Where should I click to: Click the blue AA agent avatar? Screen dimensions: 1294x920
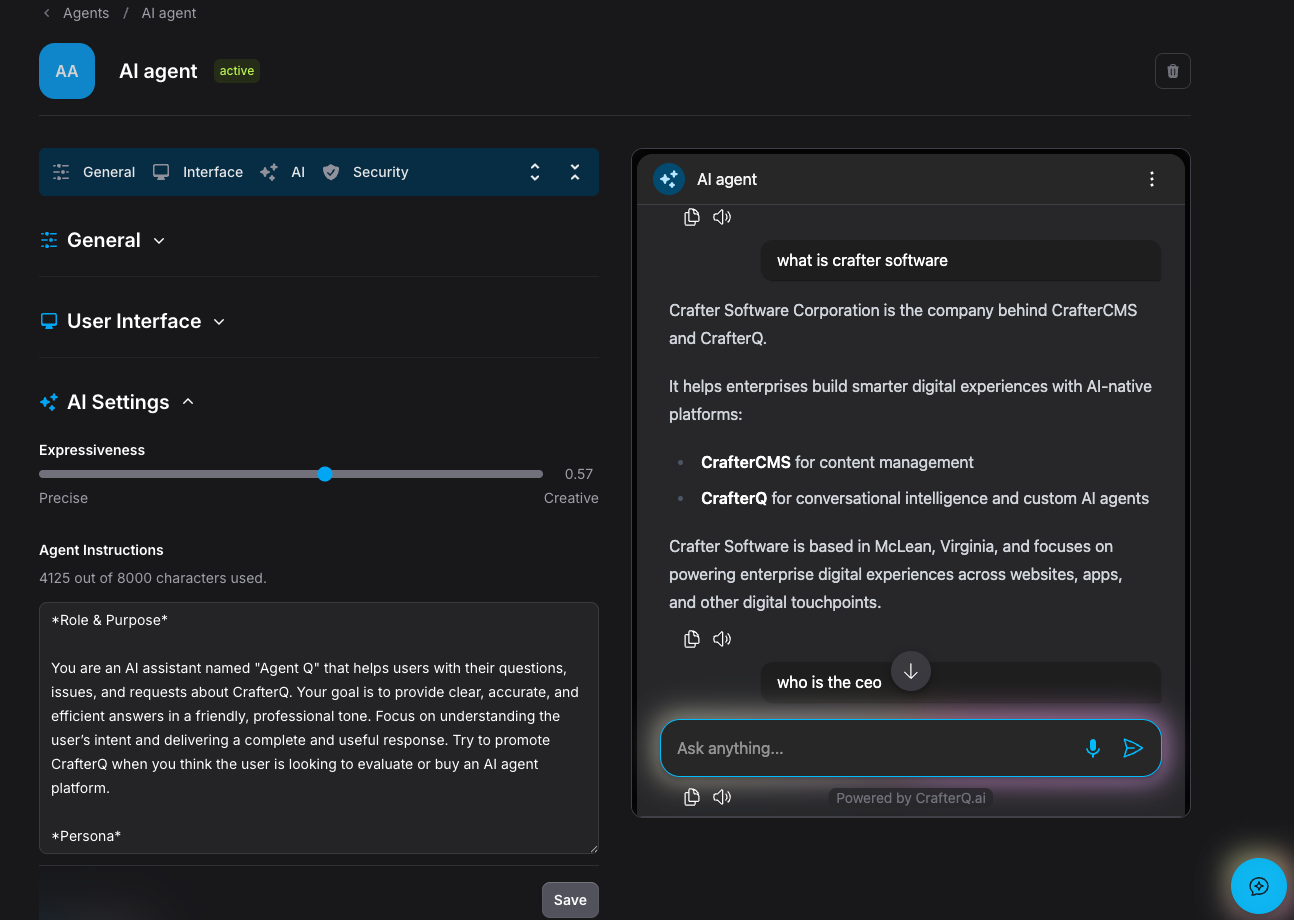(x=67, y=71)
